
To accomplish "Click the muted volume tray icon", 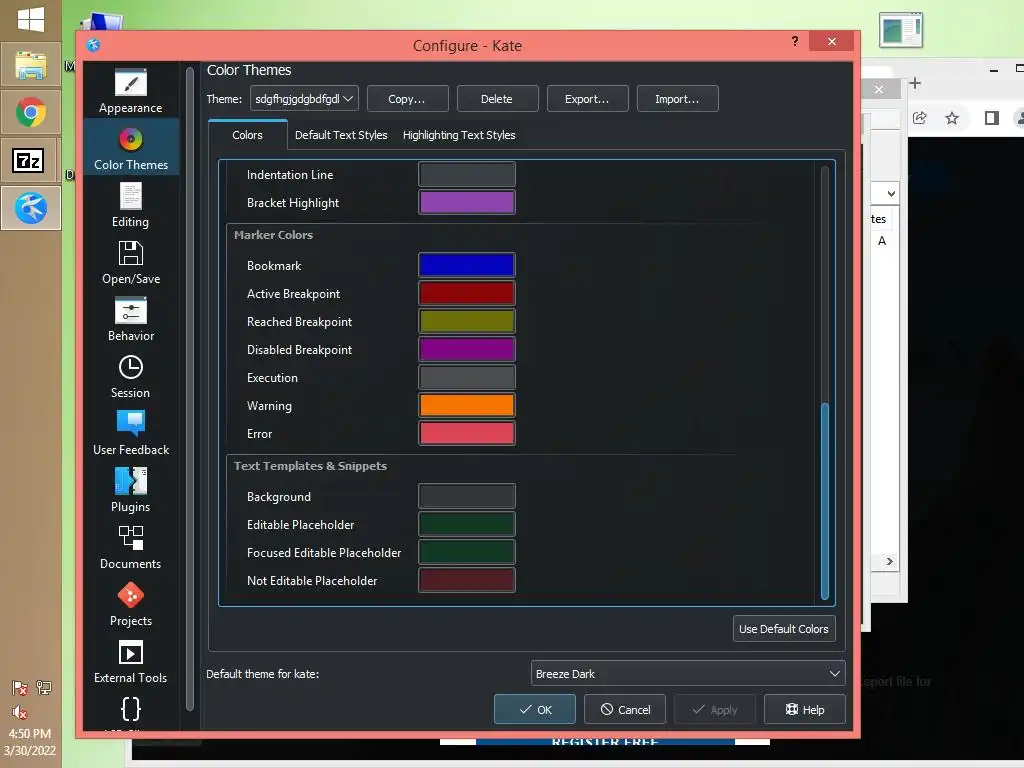I will 20,712.
